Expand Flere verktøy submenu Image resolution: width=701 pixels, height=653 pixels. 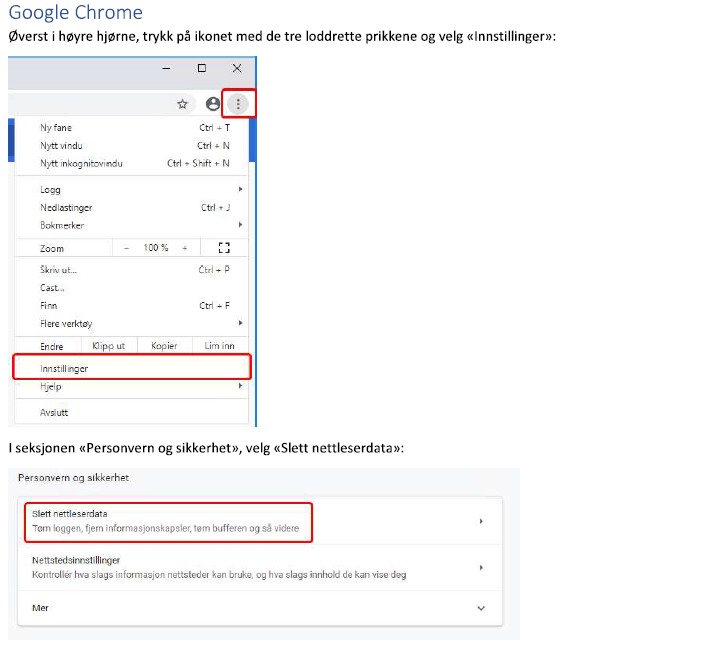(x=131, y=324)
